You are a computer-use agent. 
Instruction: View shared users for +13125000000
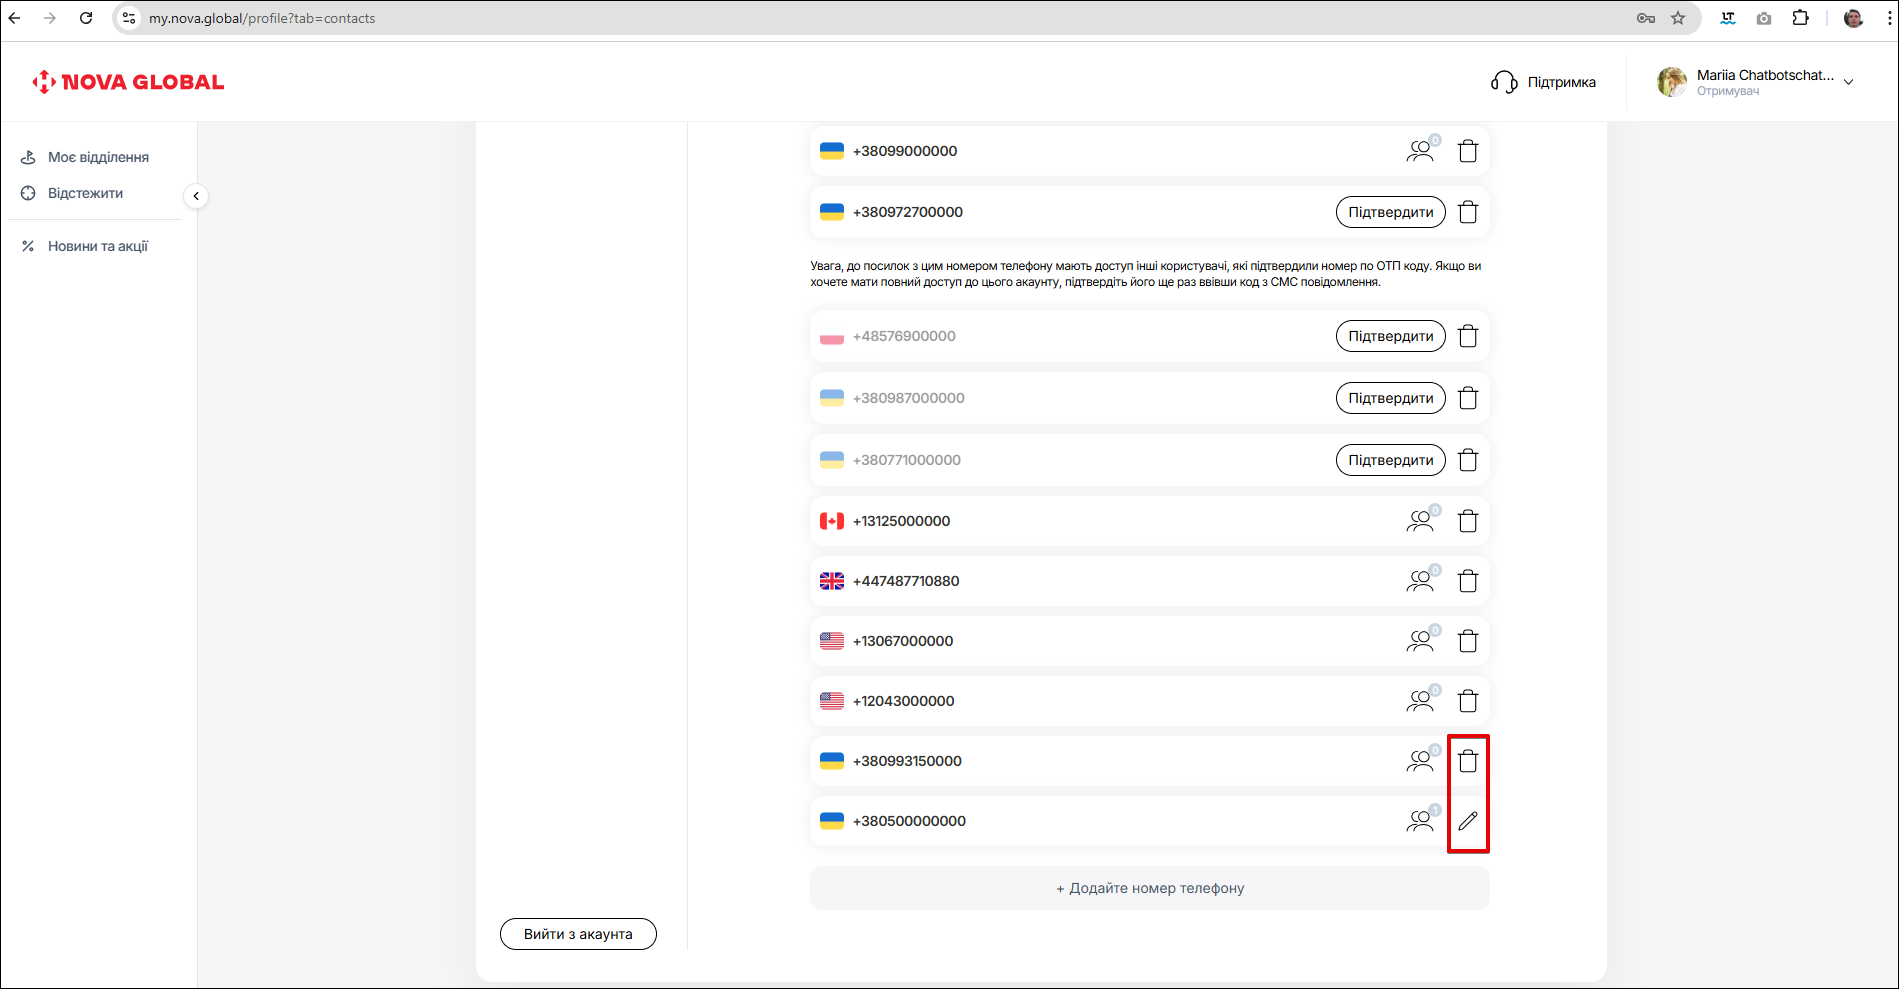coord(1420,521)
